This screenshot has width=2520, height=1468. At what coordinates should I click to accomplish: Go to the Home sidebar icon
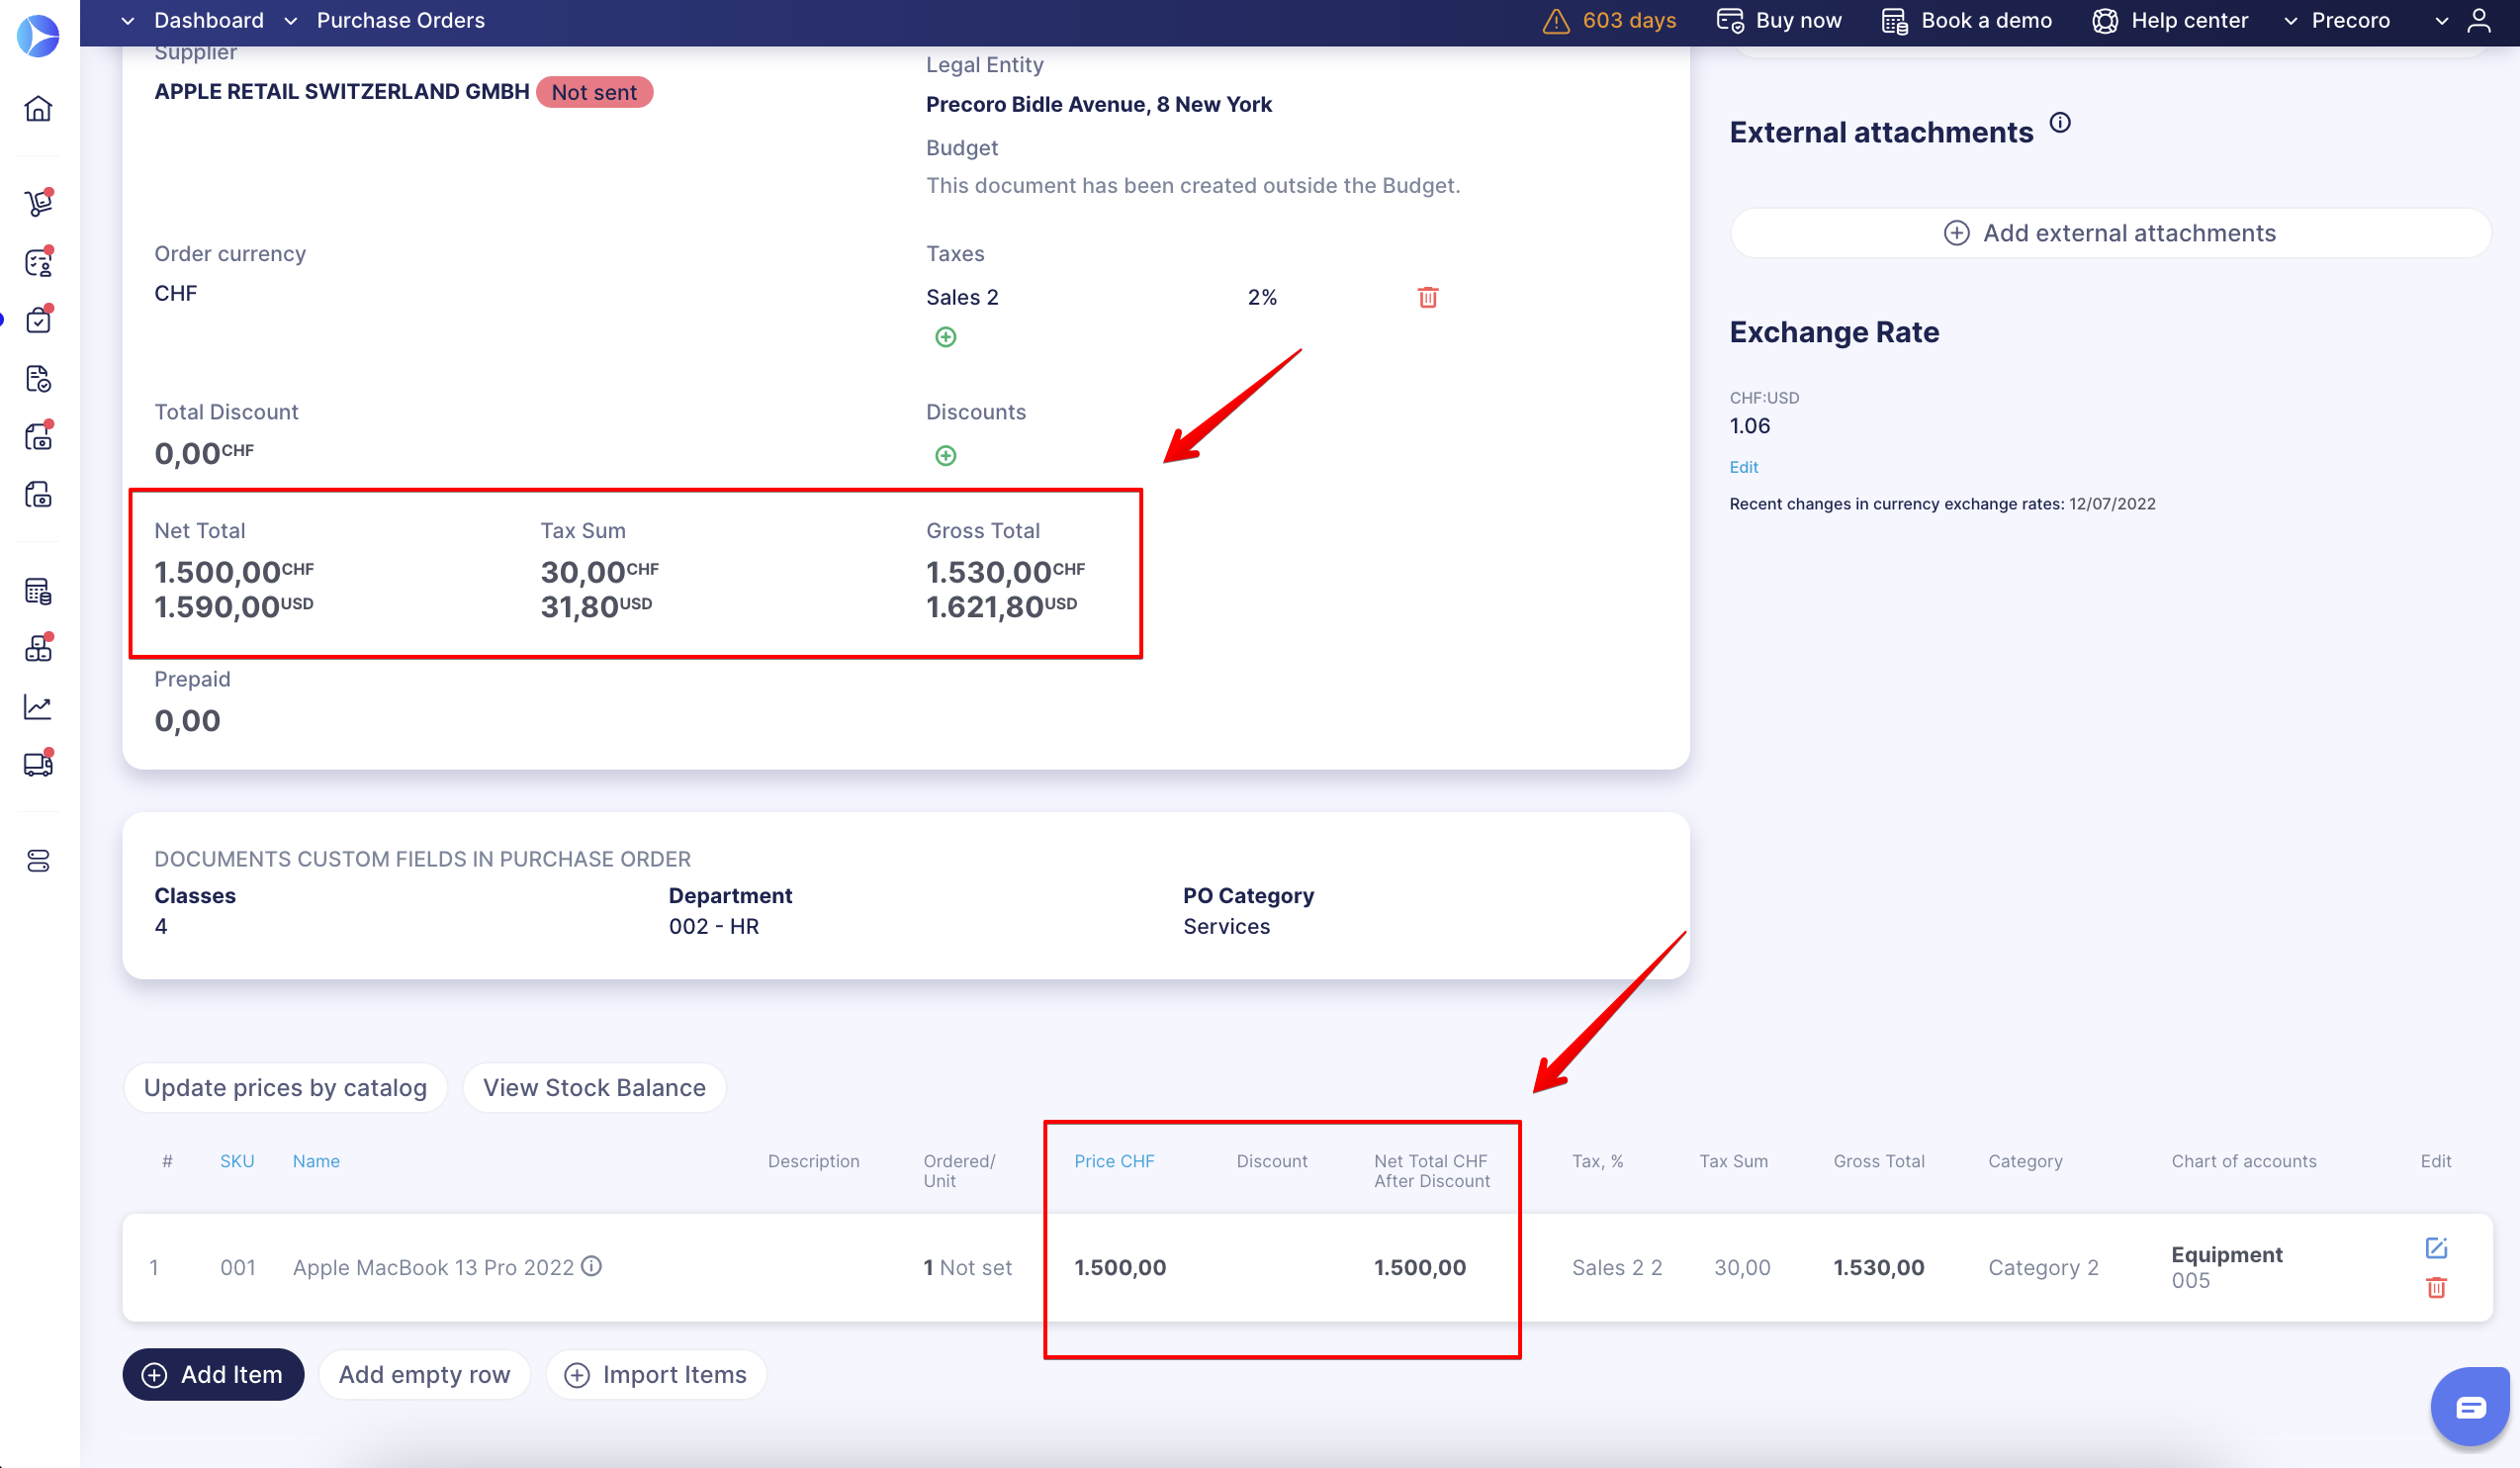38,108
